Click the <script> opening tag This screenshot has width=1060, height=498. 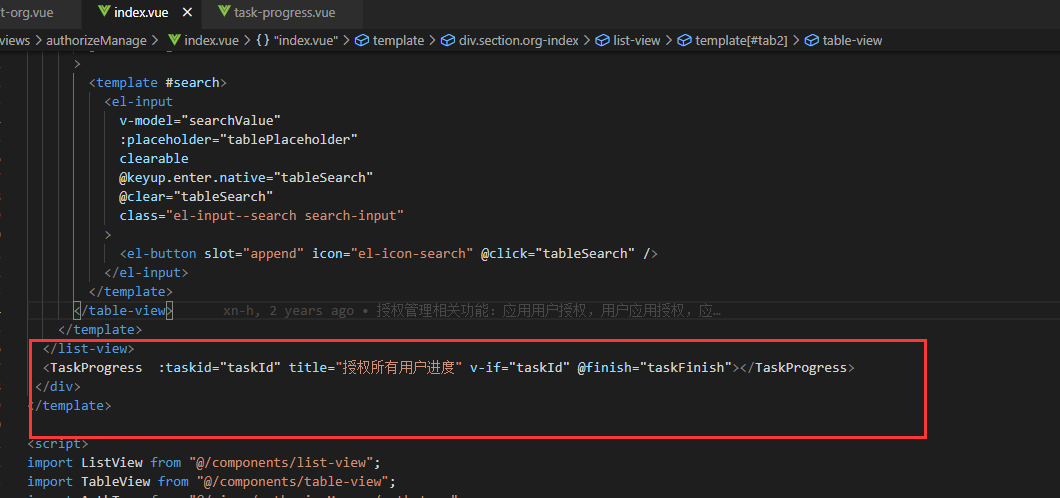tap(58, 444)
